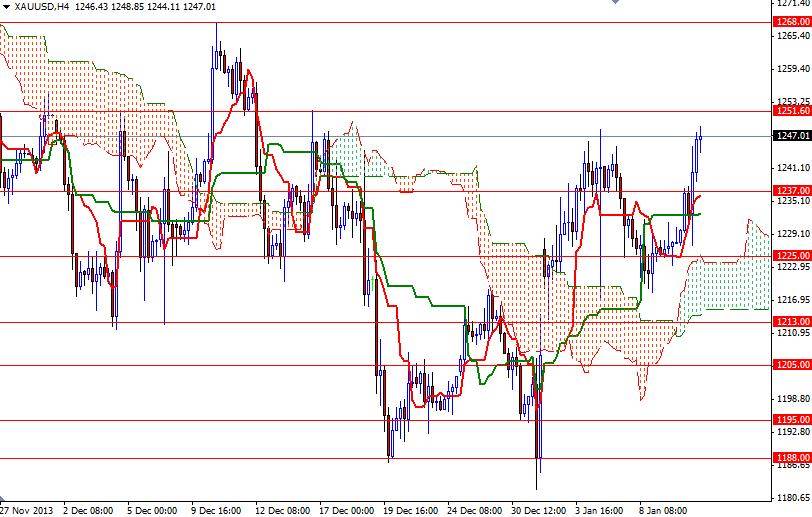The image size is (812, 517).
Task: Click the 1222.95 price scale value
Action: click(x=793, y=266)
